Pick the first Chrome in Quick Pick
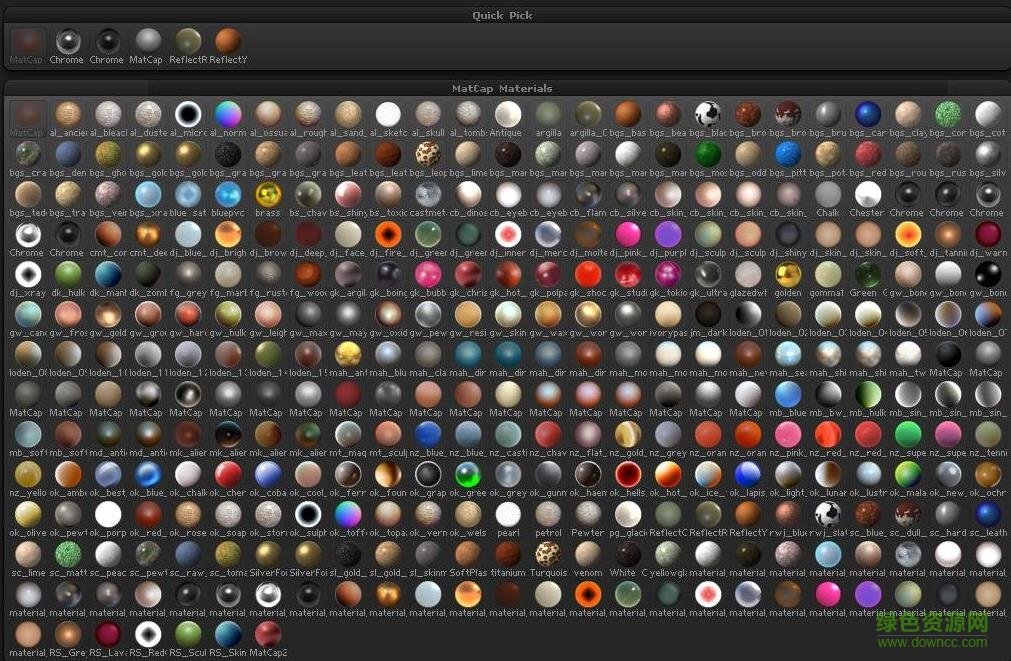The height and width of the screenshot is (661, 1011). (67, 42)
